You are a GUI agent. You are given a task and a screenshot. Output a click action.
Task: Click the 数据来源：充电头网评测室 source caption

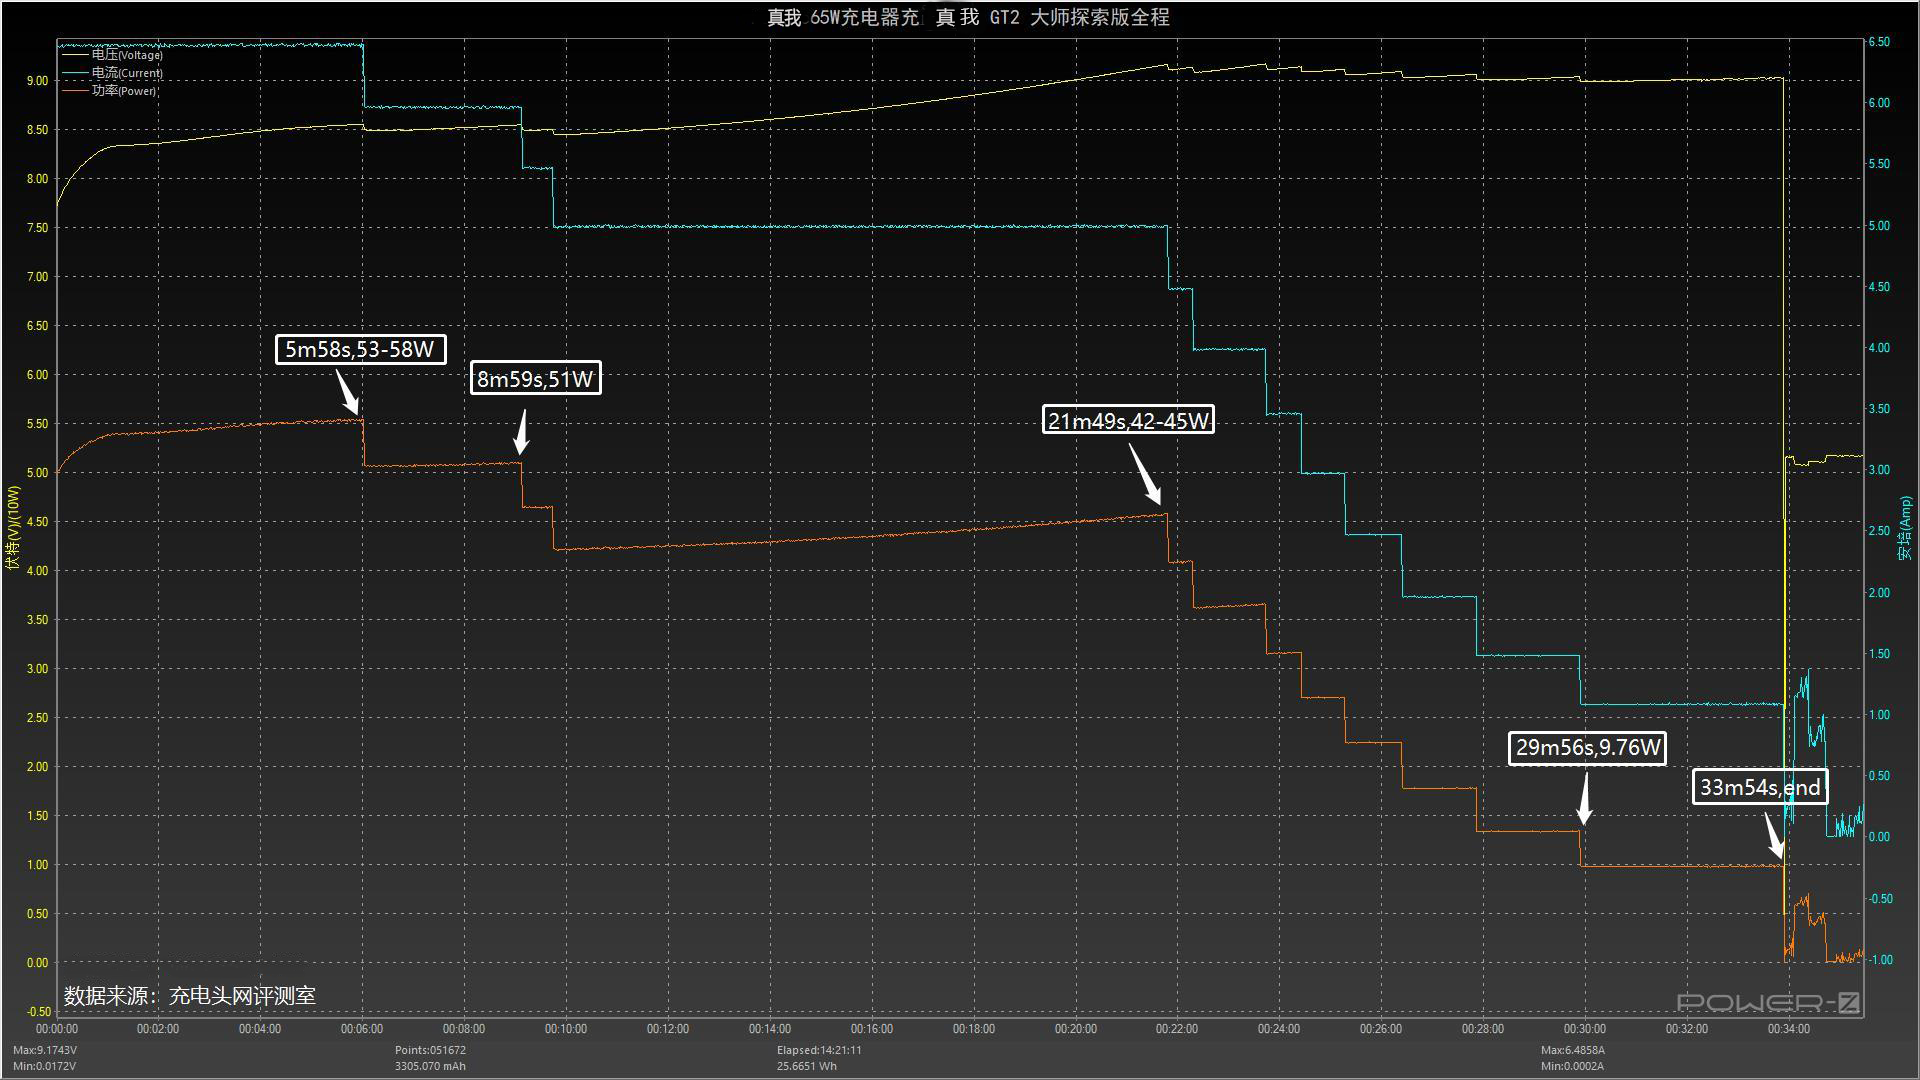pos(190,996)
